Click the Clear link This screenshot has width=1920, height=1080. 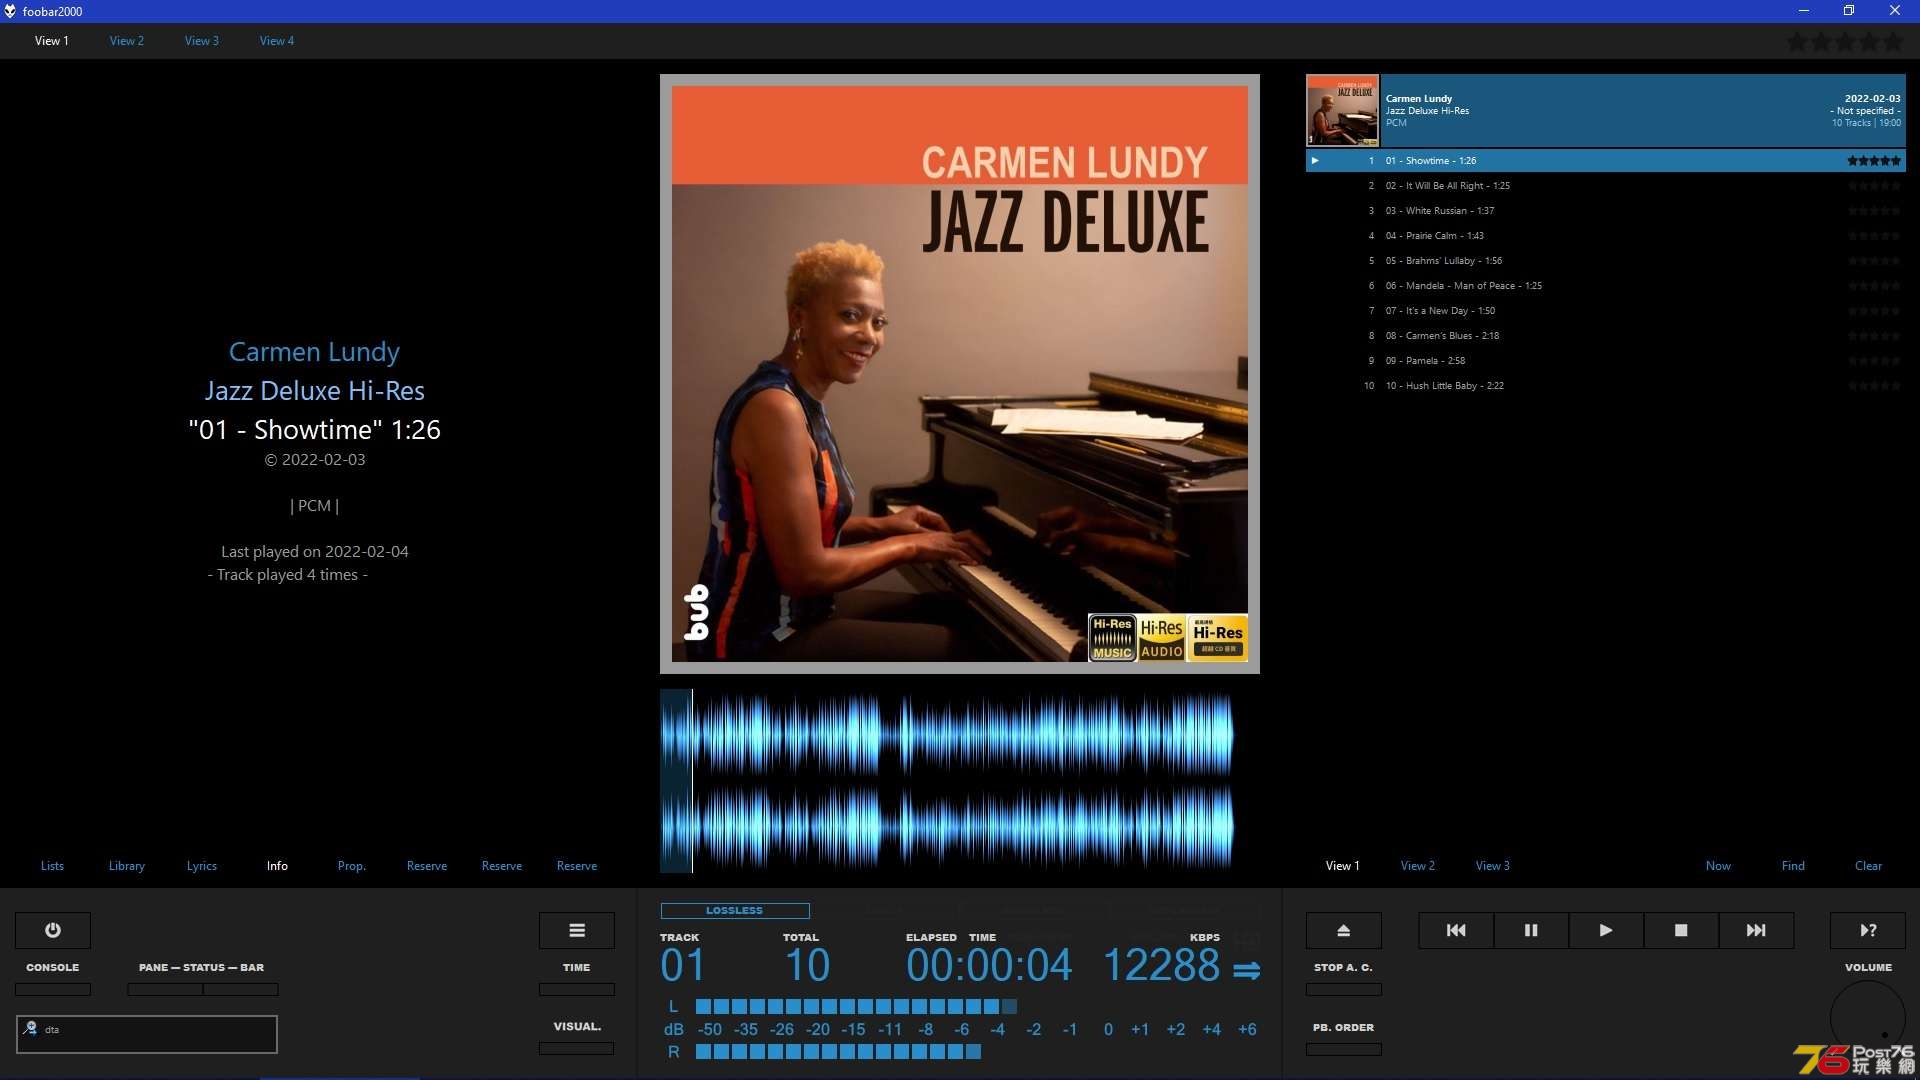(1868, 866)
